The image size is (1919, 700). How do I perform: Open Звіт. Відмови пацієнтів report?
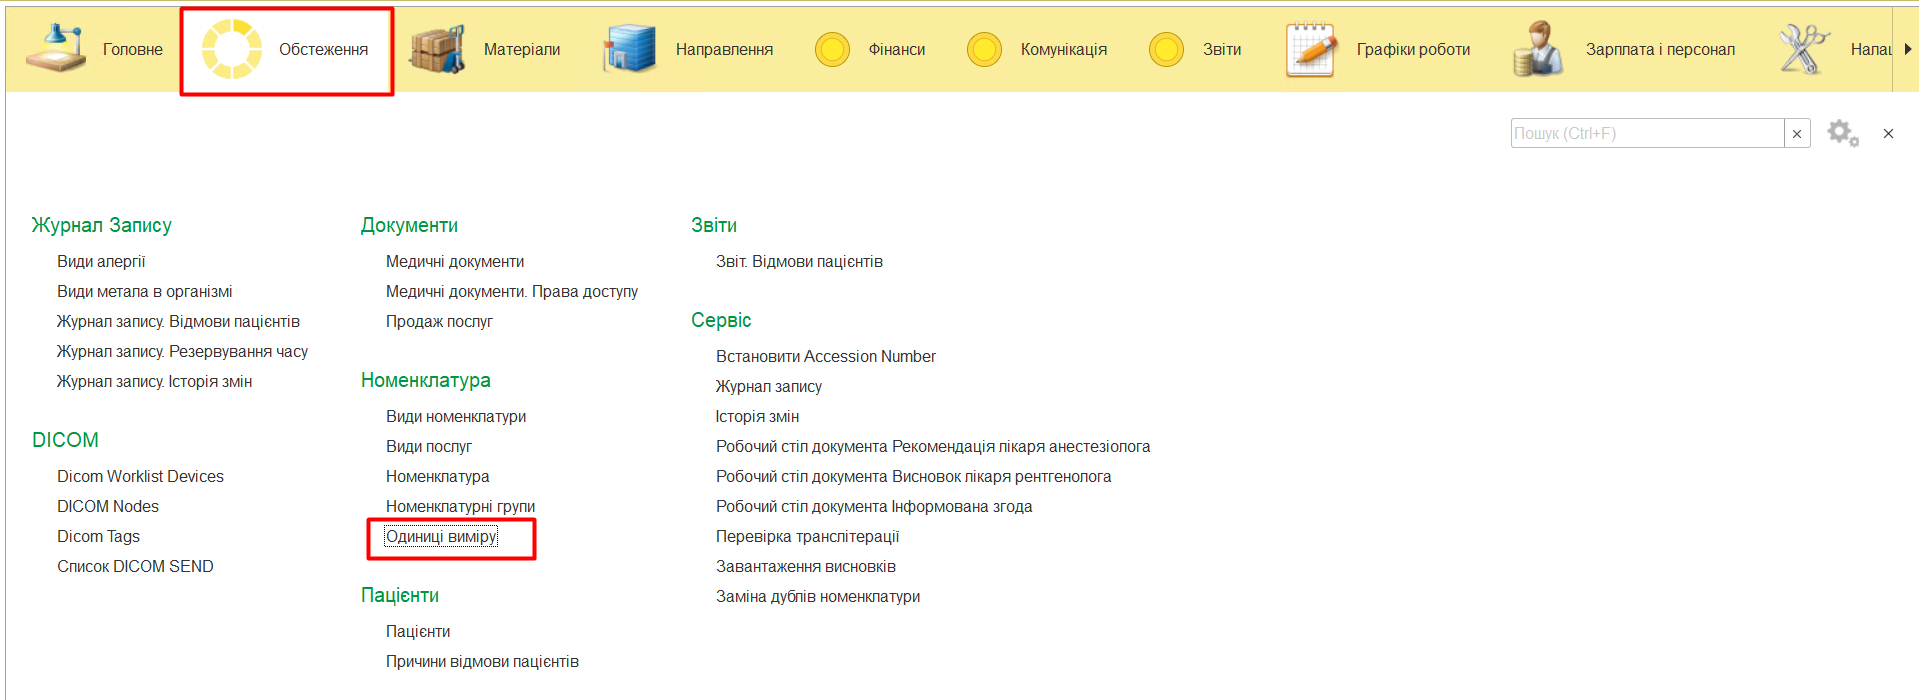[x=799, y=262]
